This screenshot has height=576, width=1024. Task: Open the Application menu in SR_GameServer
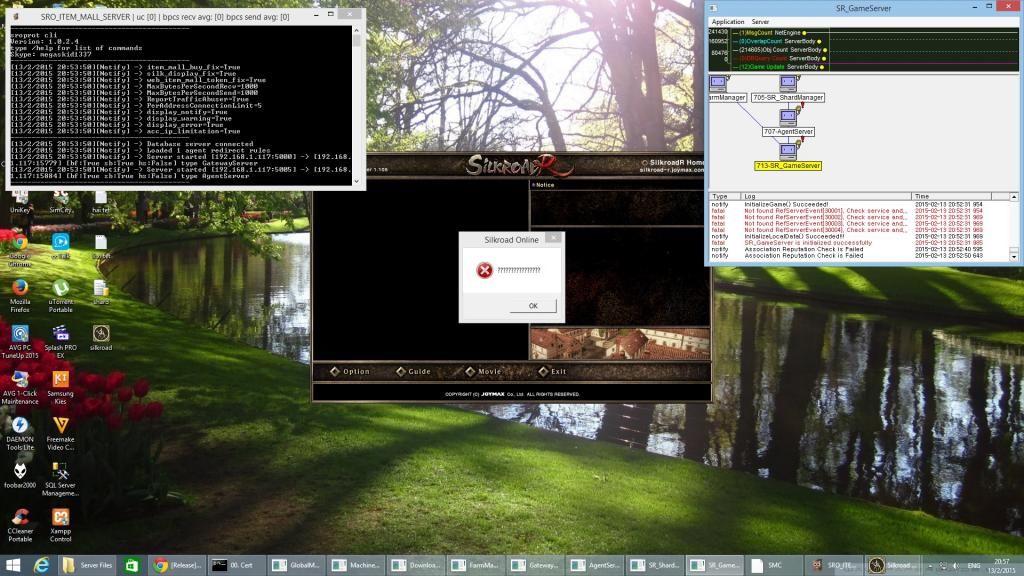click(x=727, y=21)
